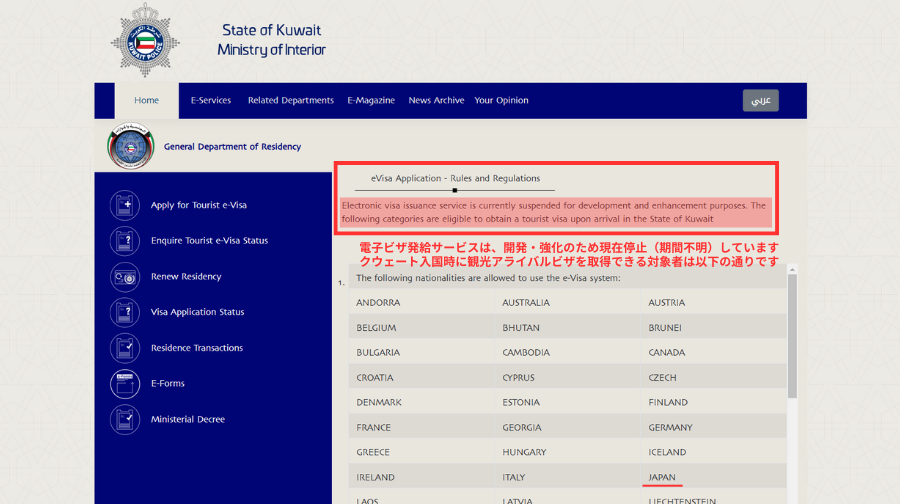The height and width of the screenshot is (504, 900).
Task: Open the E-Services menu
Action: pyautogui.click(x=211, y=100)
